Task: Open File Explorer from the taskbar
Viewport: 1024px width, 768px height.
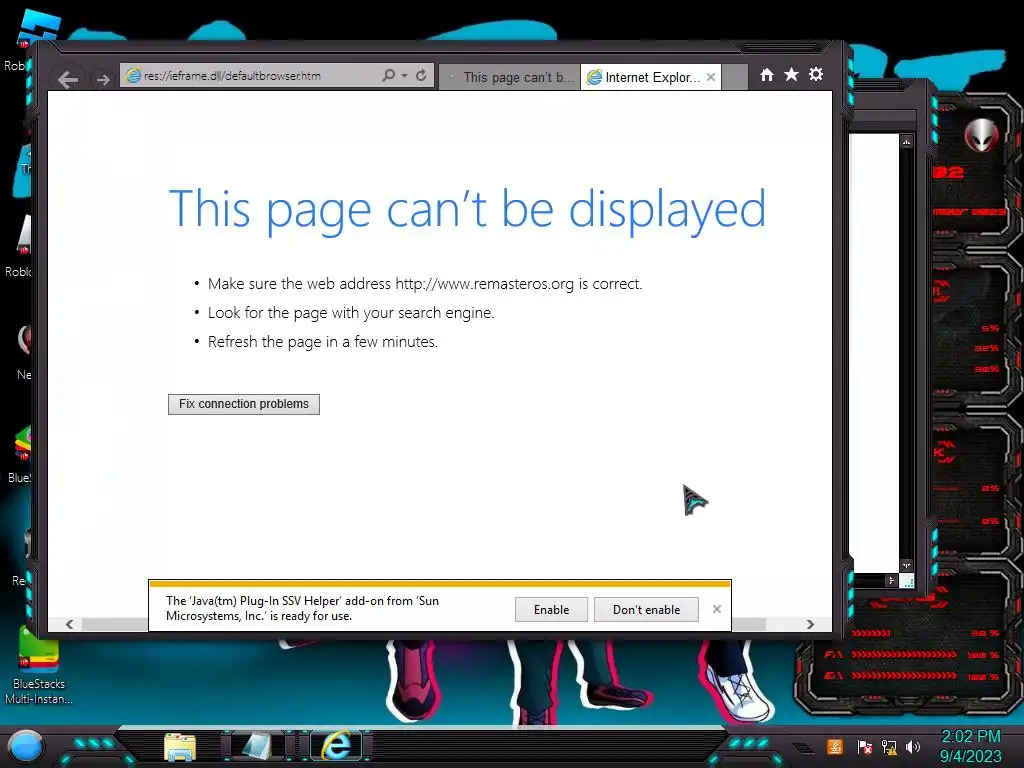Action: 180,746
